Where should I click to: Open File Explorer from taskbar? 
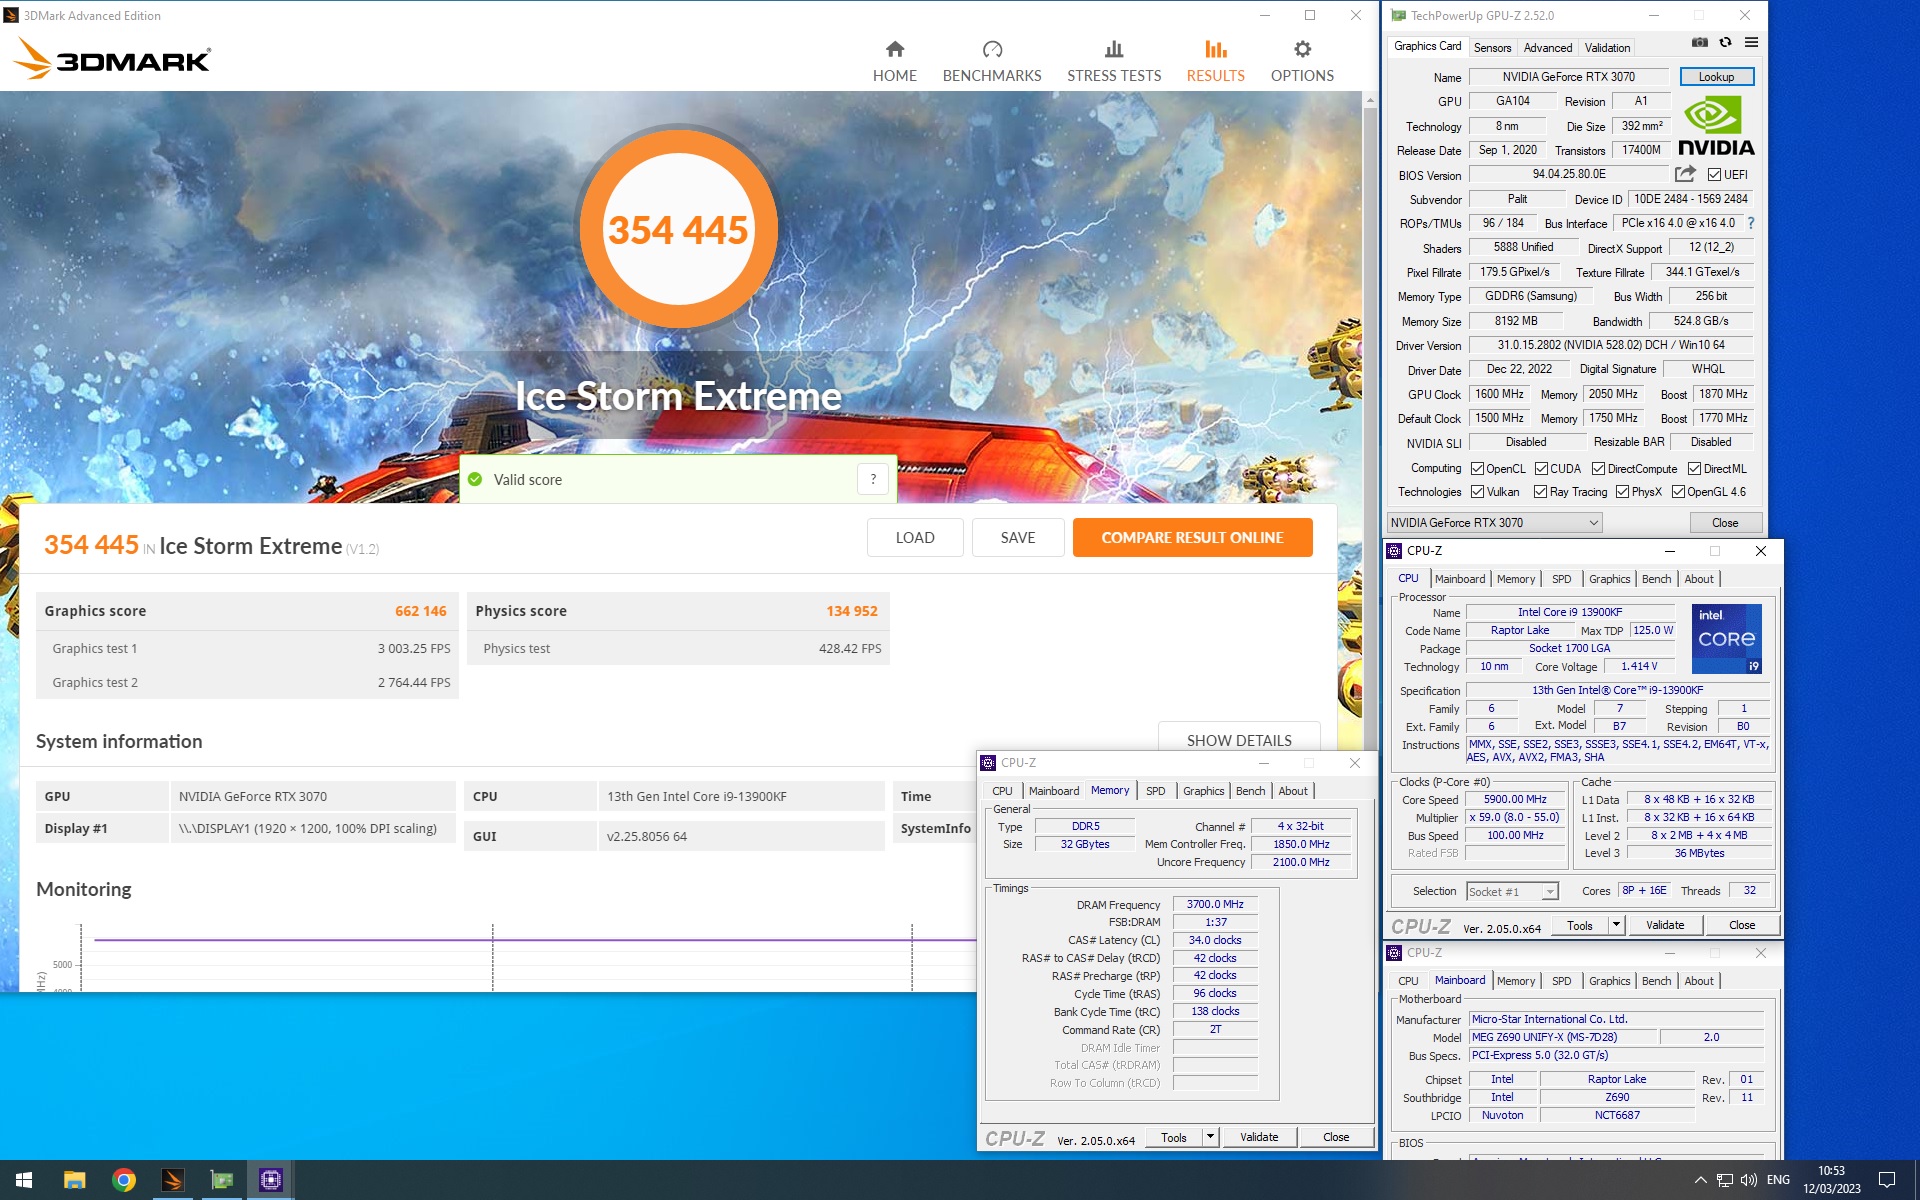[74, 1180]
